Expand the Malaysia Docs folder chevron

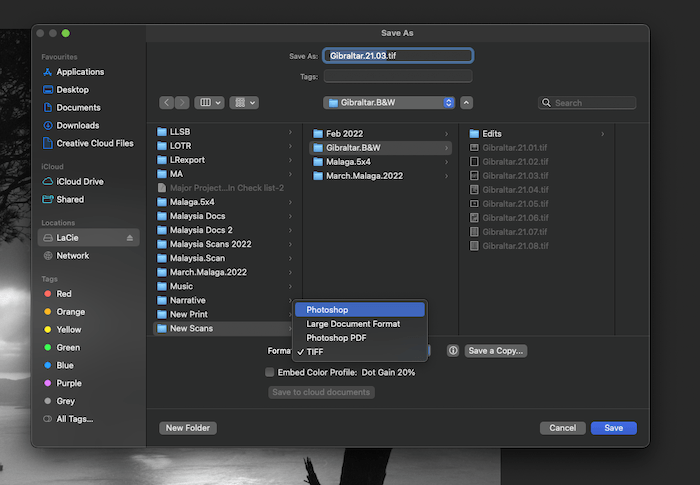click(x=291, y=216)
